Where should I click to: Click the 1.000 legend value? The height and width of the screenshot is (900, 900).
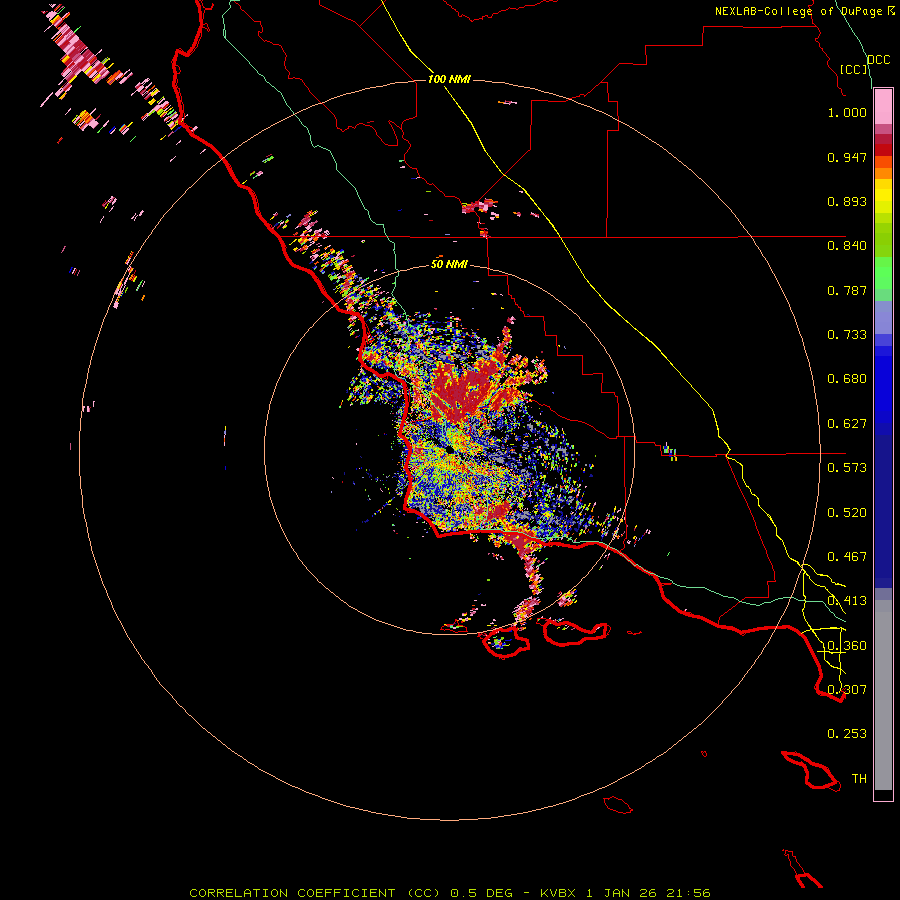pos(847,112)
